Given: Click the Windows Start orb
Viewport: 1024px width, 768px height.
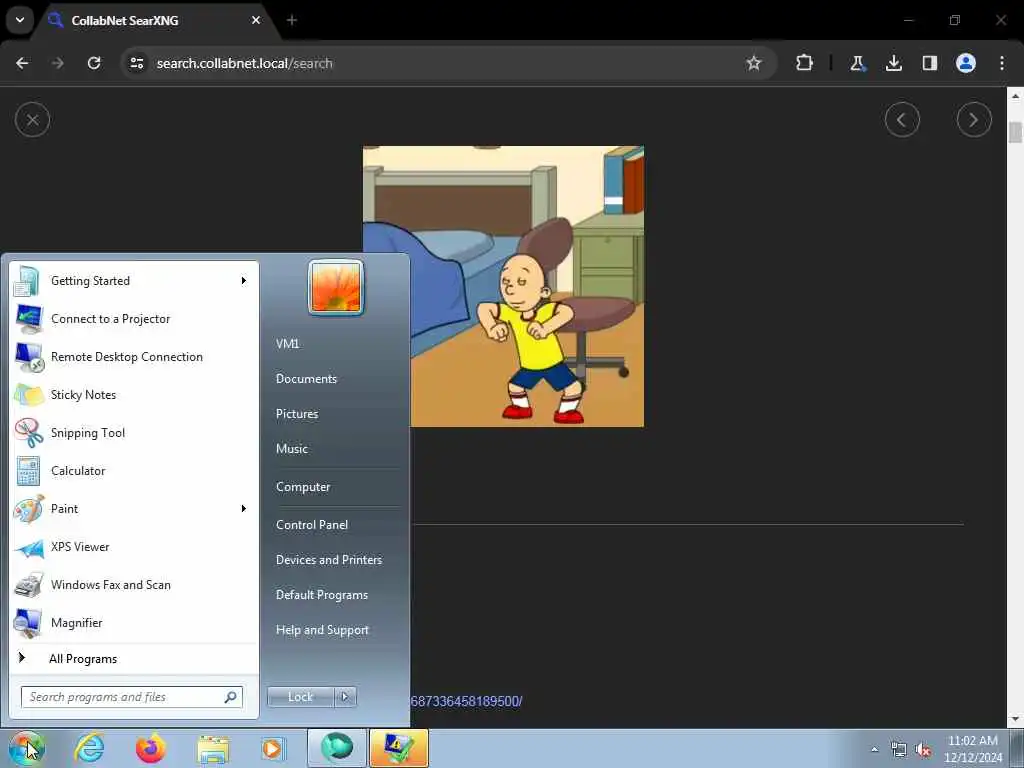Looking at the screenshot, I should [x=26, y=748].
